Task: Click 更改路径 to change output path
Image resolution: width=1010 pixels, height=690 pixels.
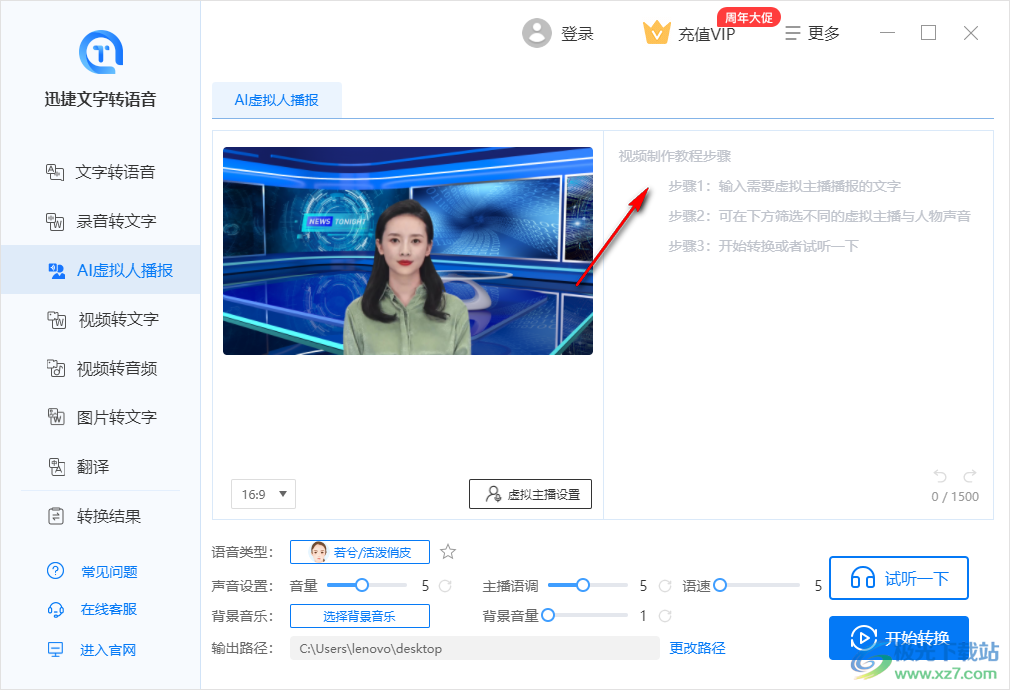Action: [697, 648]
